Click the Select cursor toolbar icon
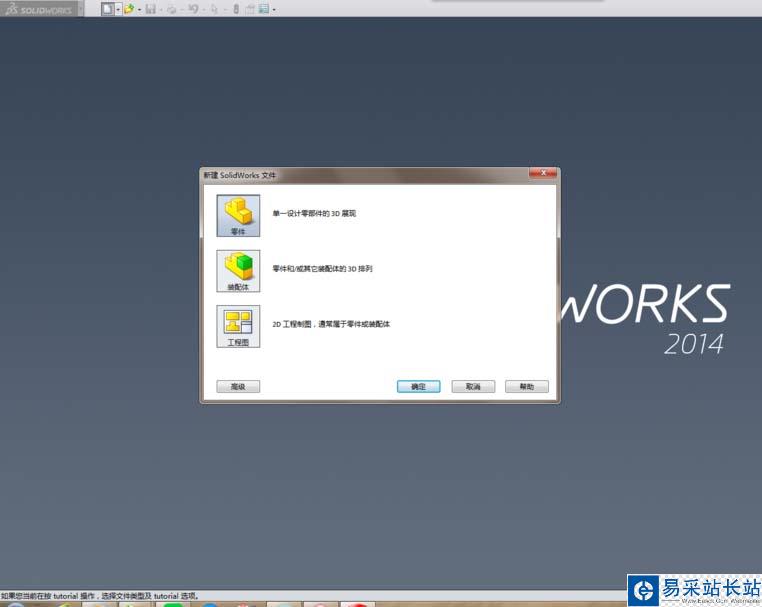This screenshot has height=607, width=762. [214, 9]
